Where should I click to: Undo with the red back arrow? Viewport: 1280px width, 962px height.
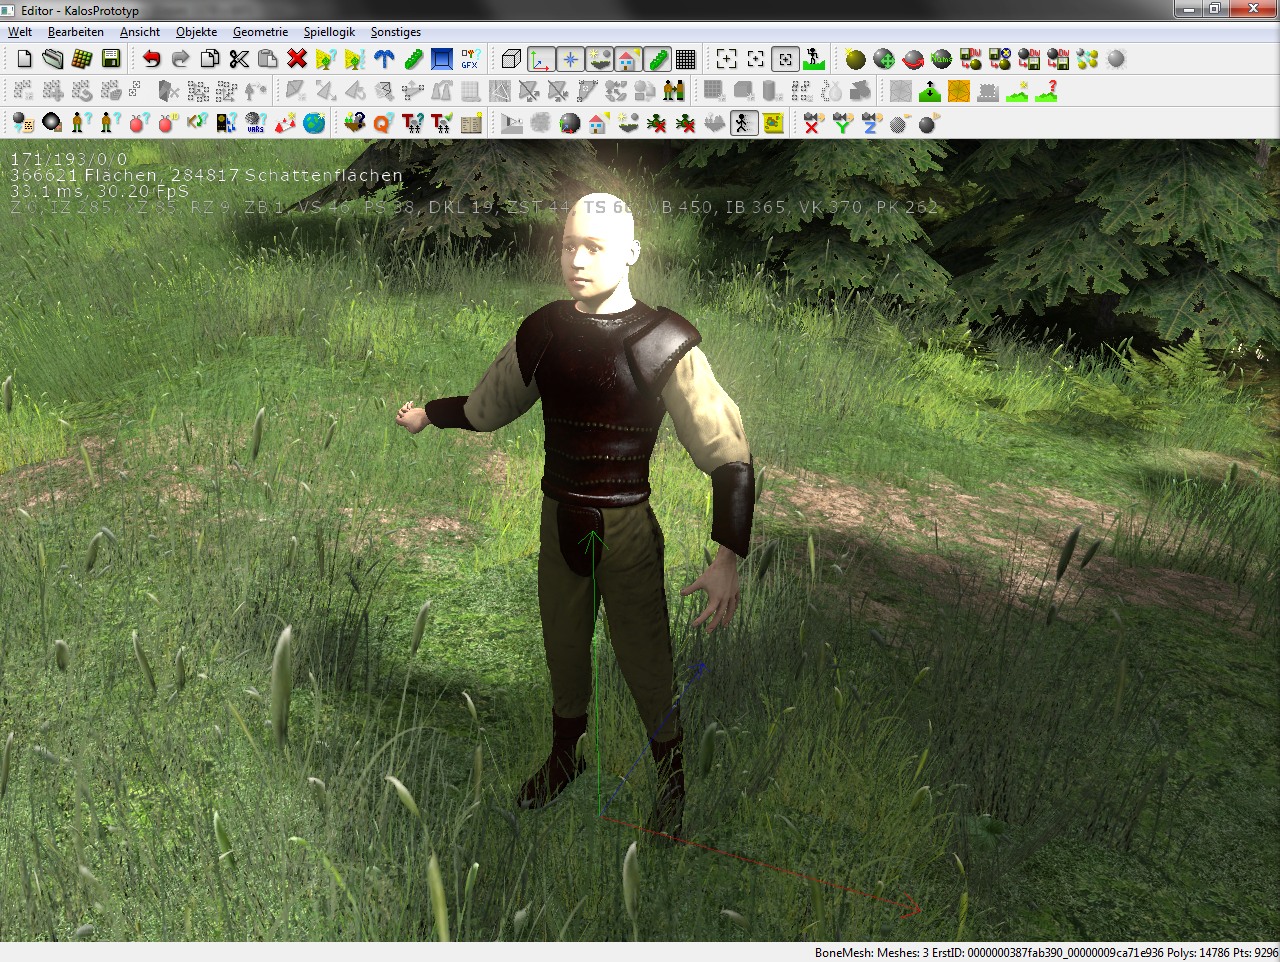click(x=151, y=59)
